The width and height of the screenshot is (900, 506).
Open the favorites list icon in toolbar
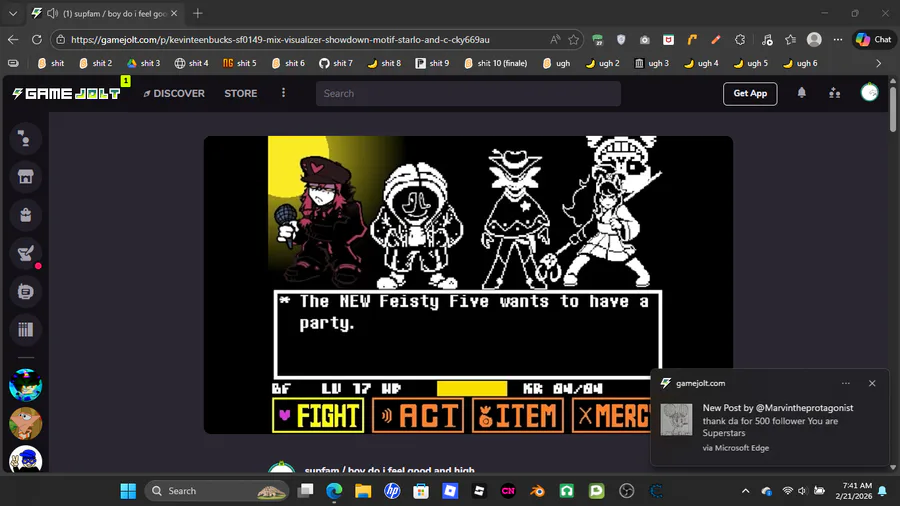point(790,40)
